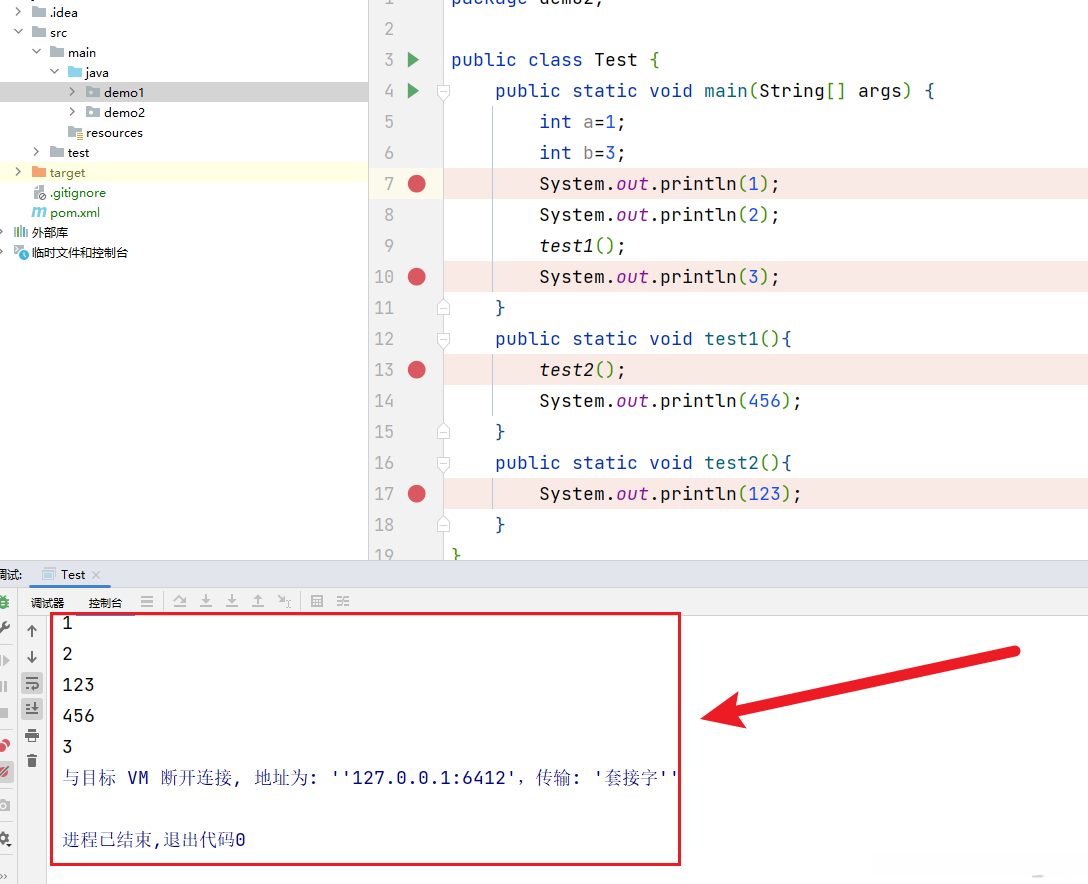
Task: Select the demo1 package row
Action: (184, 92)
